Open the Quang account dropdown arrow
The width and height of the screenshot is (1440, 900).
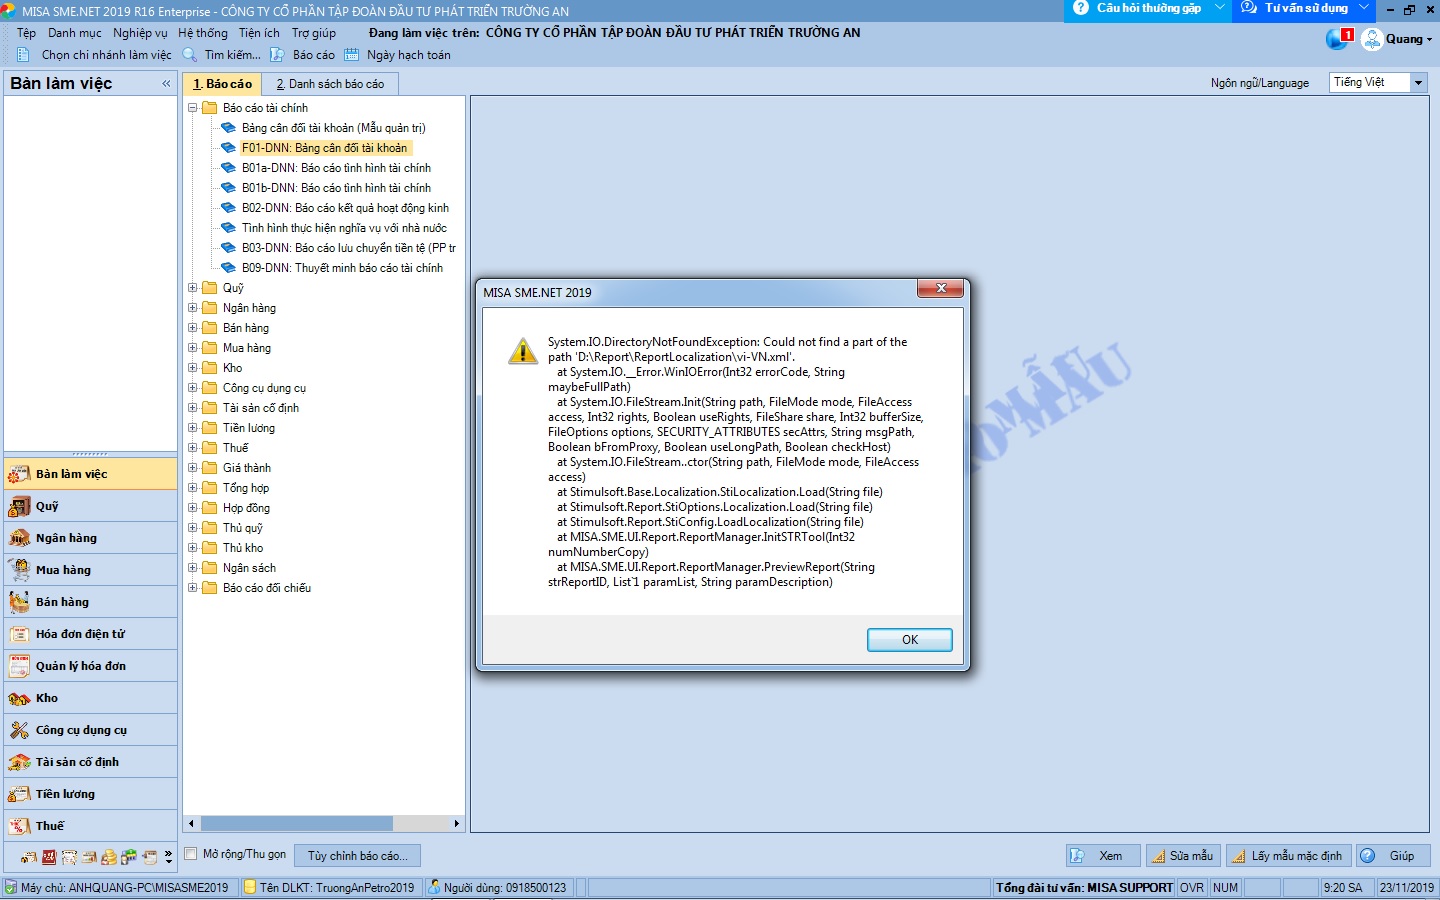tap(1429, 40)
